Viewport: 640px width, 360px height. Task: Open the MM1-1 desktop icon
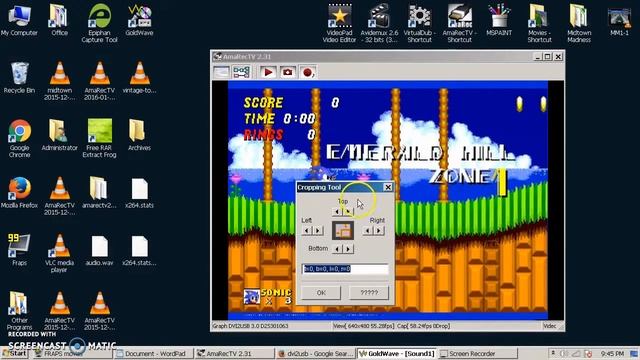point(619,20)
